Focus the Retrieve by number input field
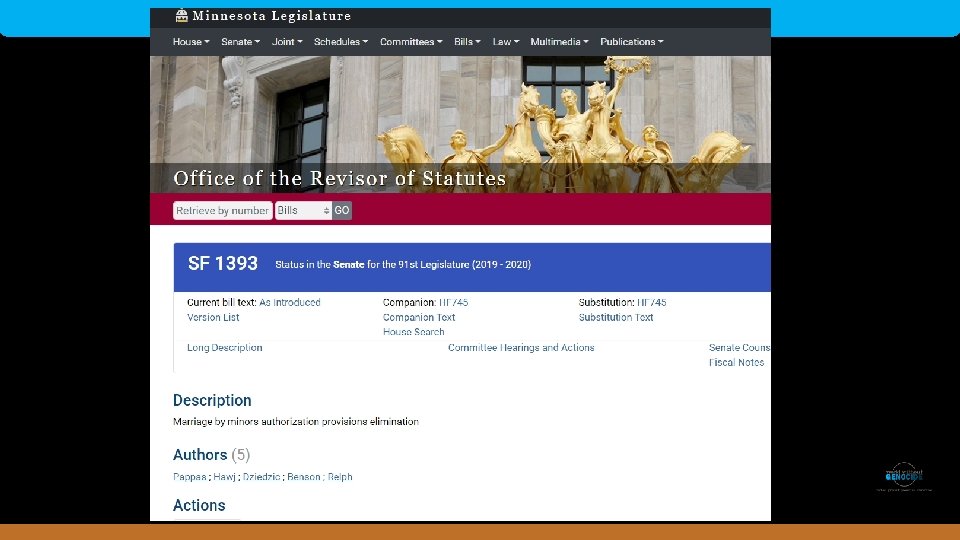Image resolution: width=960 pixels, height=540 pixels. point(223,211)
